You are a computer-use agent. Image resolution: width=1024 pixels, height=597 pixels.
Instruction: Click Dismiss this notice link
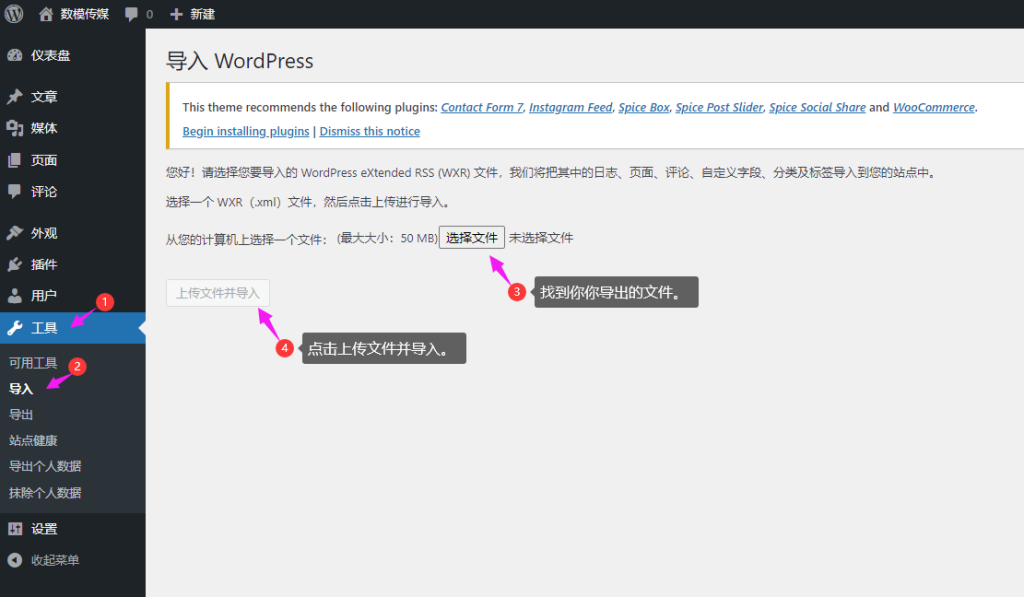(x=370, y=131)
